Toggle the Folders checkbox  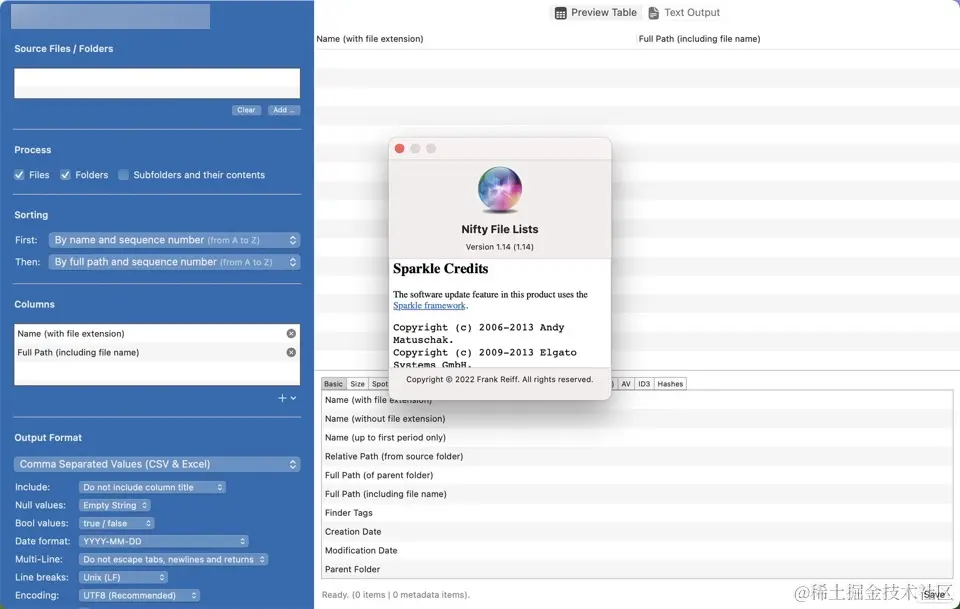tap(66, 175)
